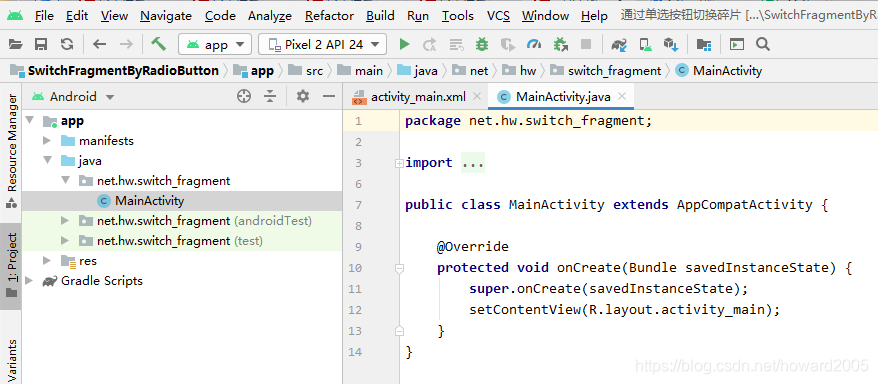This screenshot has width=878, height=384.
Task: Open the Navigate menu
Action: [x=166, y=16]
